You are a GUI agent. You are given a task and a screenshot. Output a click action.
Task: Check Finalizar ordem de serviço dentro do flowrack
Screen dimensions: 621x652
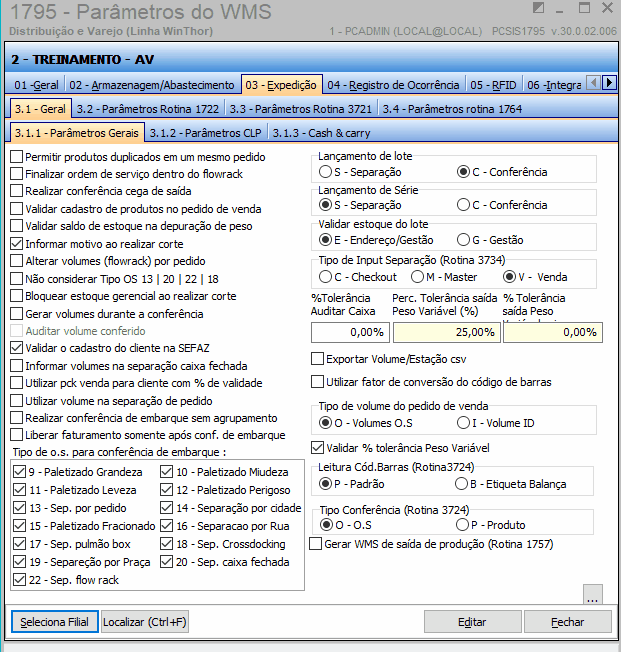[17, 174]
